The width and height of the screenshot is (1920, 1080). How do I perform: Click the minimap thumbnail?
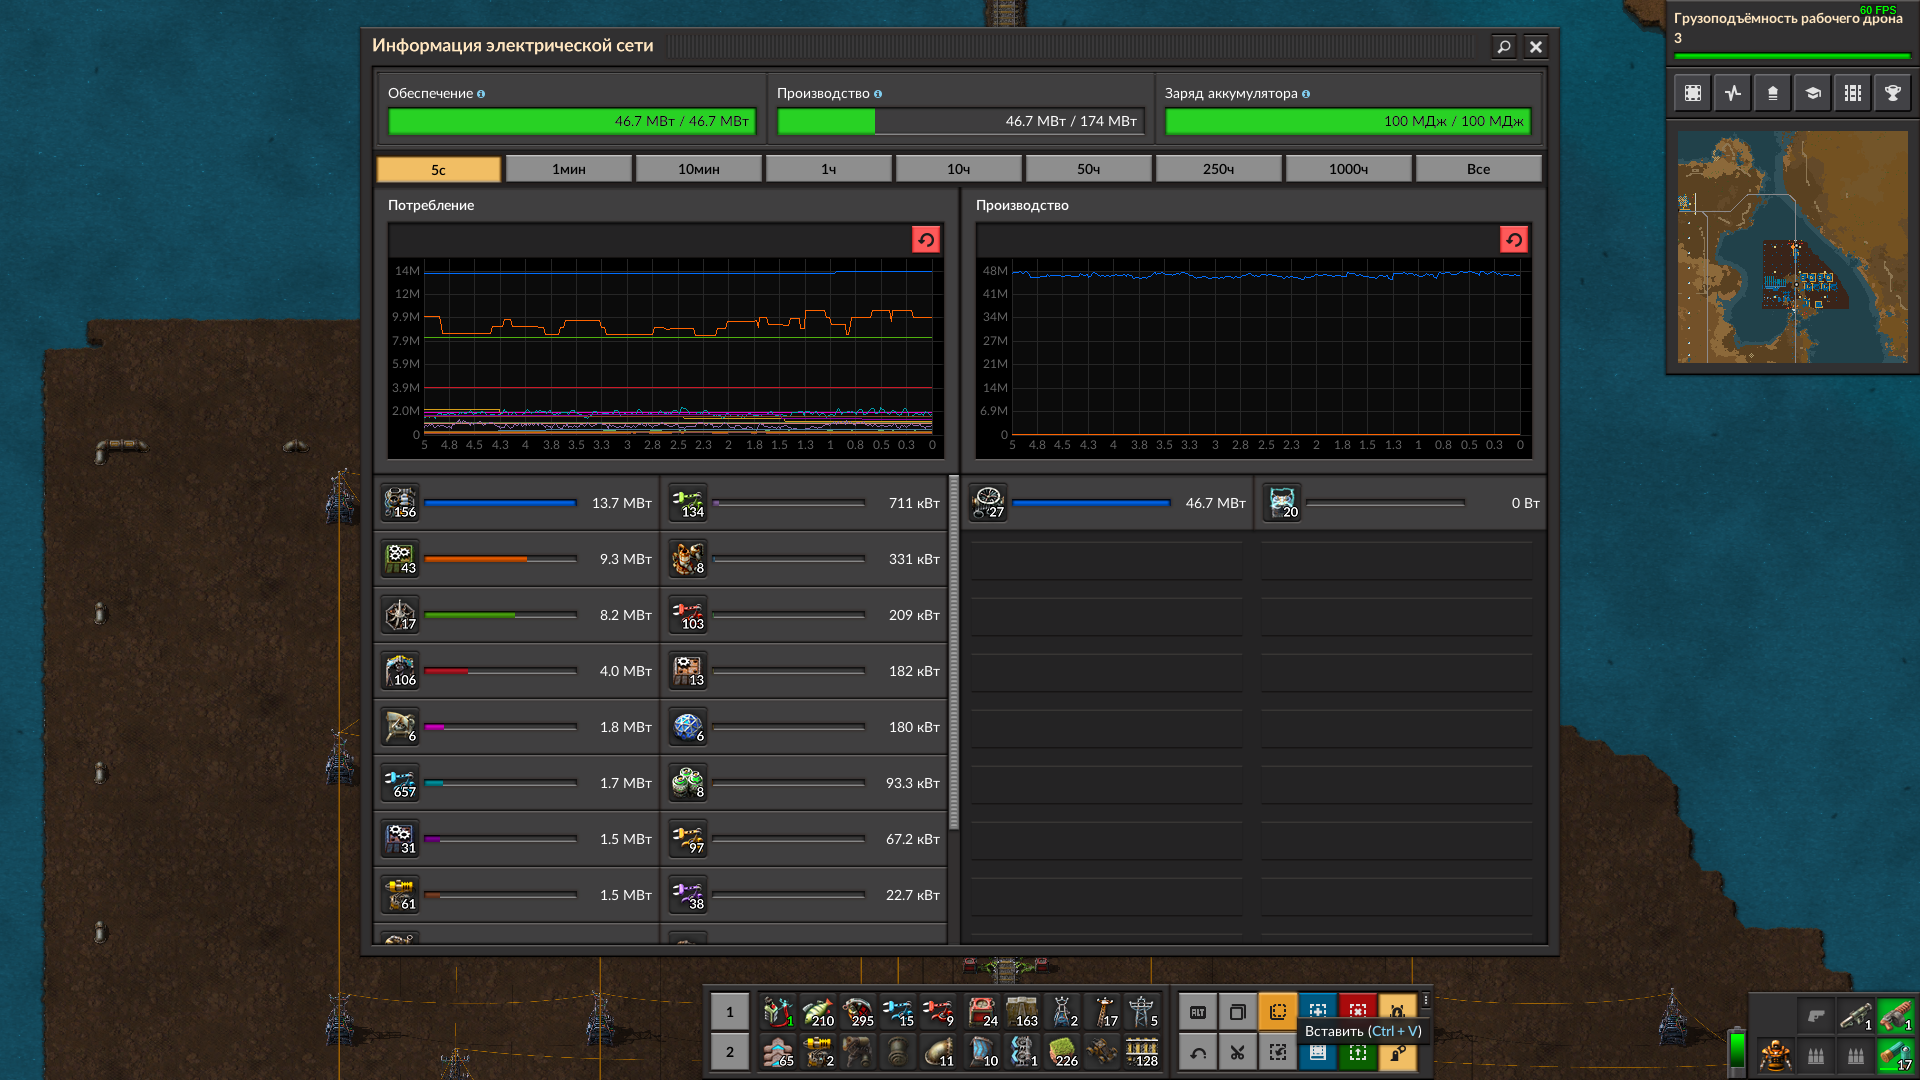[x=1793, y=247]
